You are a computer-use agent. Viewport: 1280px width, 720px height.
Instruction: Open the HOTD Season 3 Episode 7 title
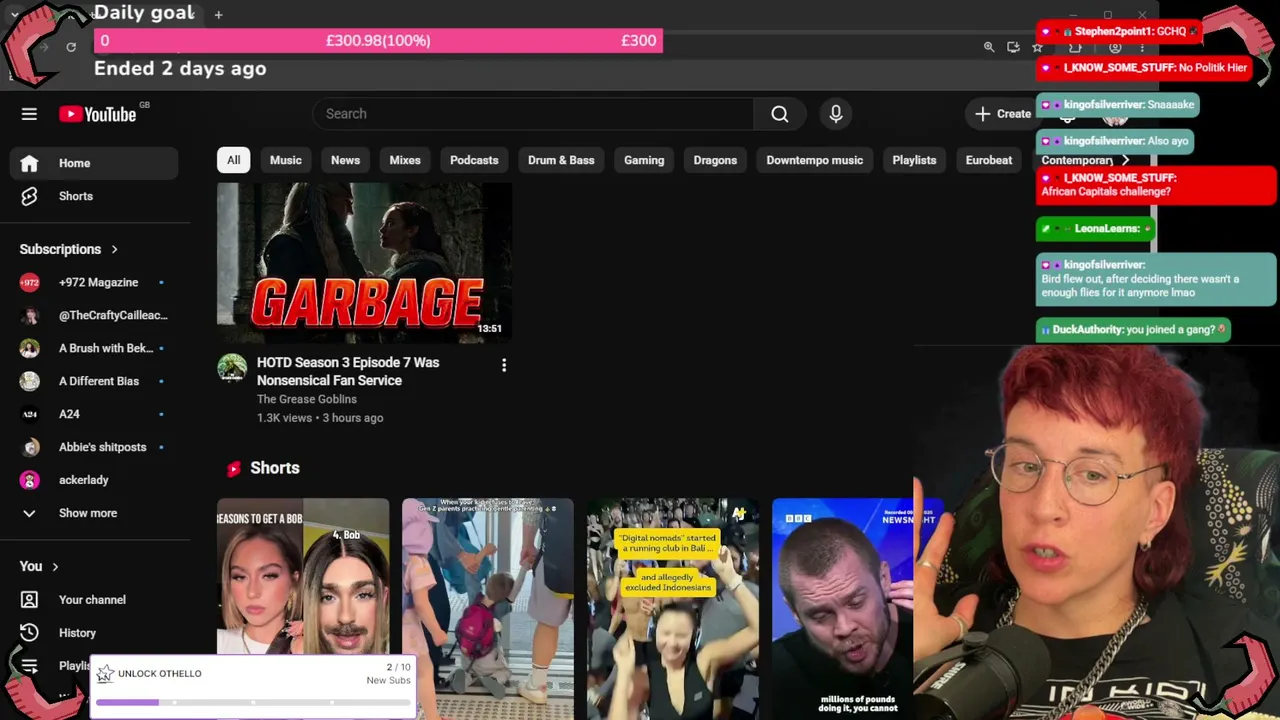[348, 371]
